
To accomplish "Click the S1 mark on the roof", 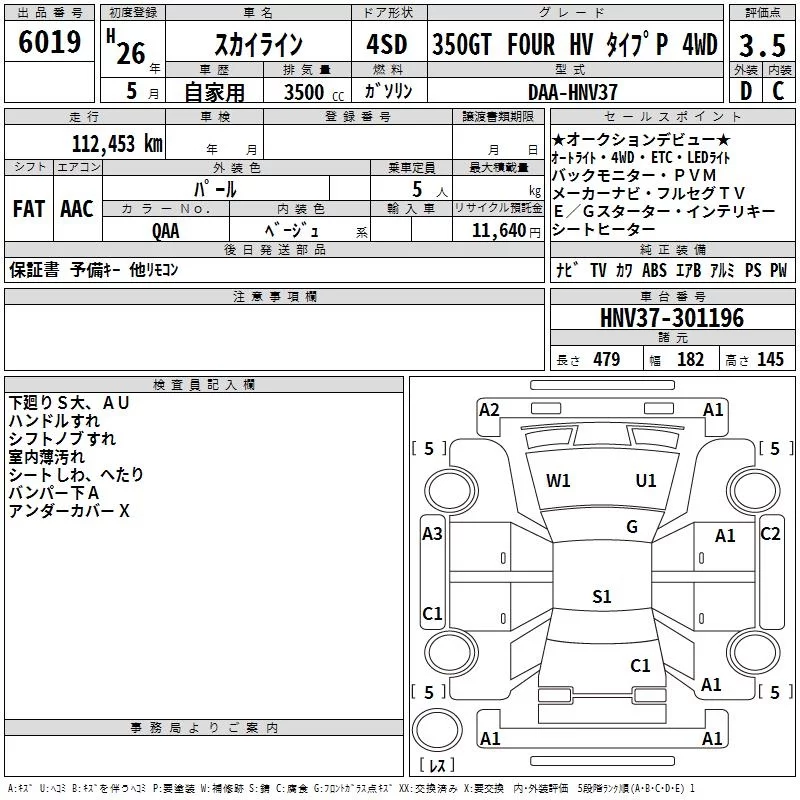I will (602, 596).
